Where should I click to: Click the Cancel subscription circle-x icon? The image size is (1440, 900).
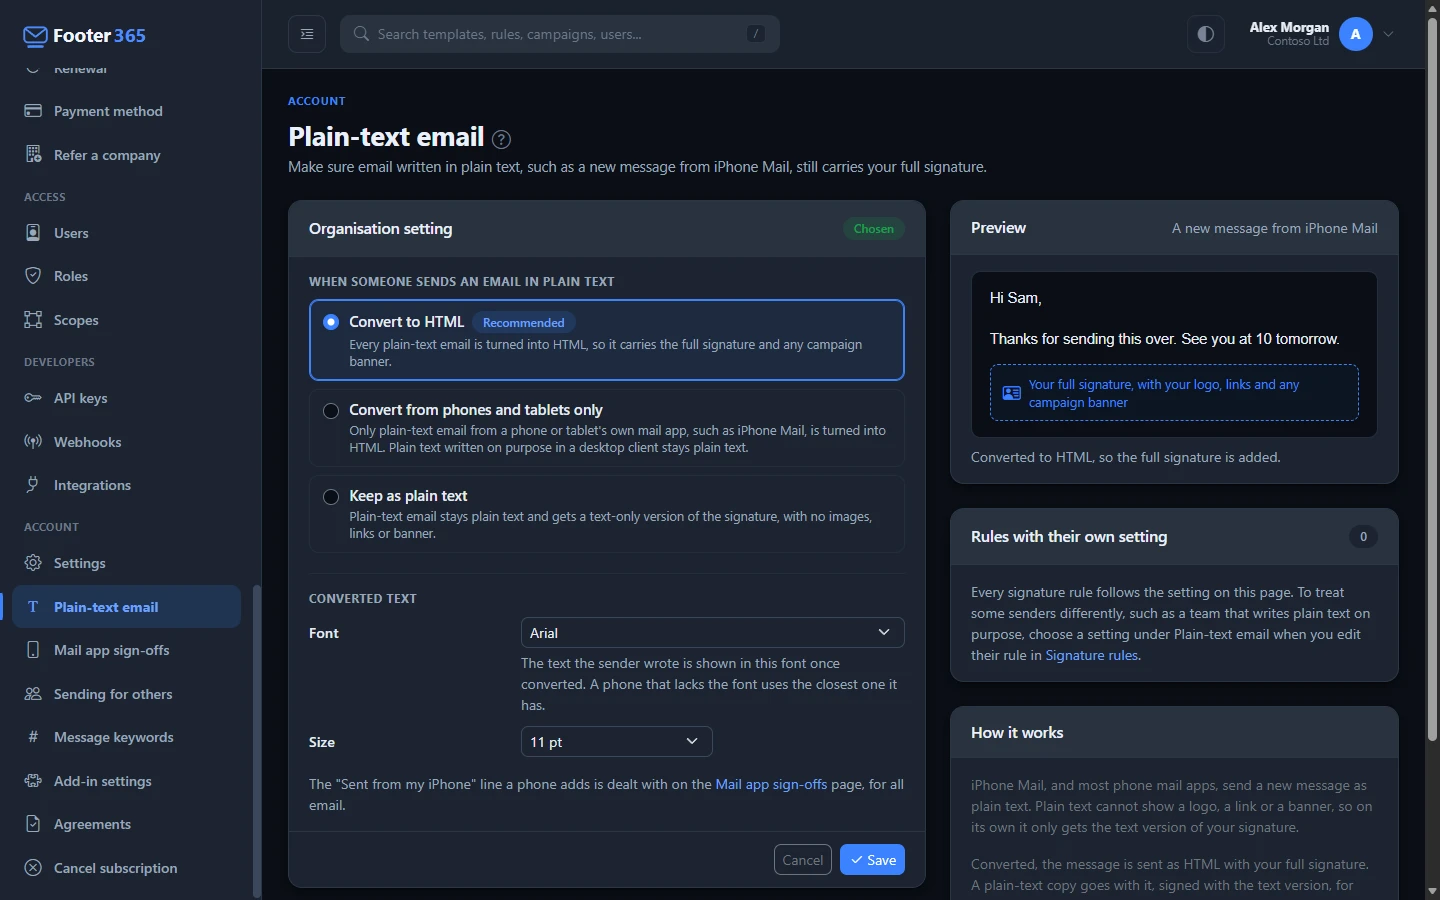[x=33, y=868]
